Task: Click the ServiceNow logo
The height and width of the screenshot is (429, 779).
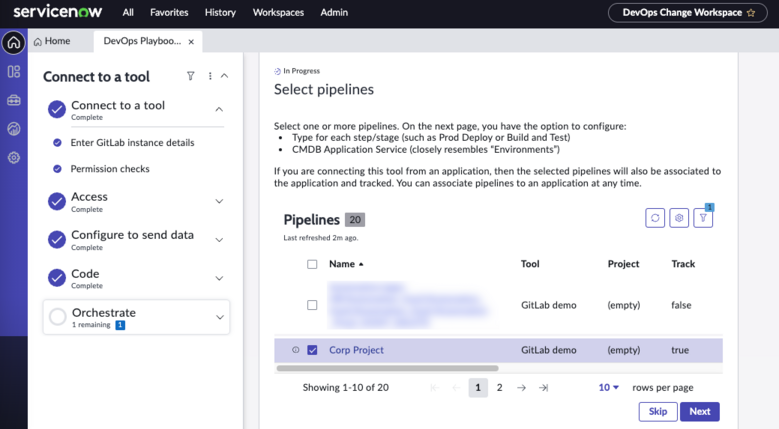Action: [58, 12]
